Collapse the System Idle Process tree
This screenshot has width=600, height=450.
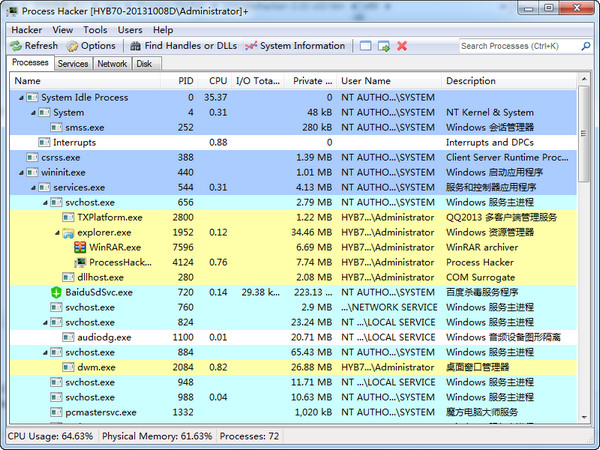(20, 98)
